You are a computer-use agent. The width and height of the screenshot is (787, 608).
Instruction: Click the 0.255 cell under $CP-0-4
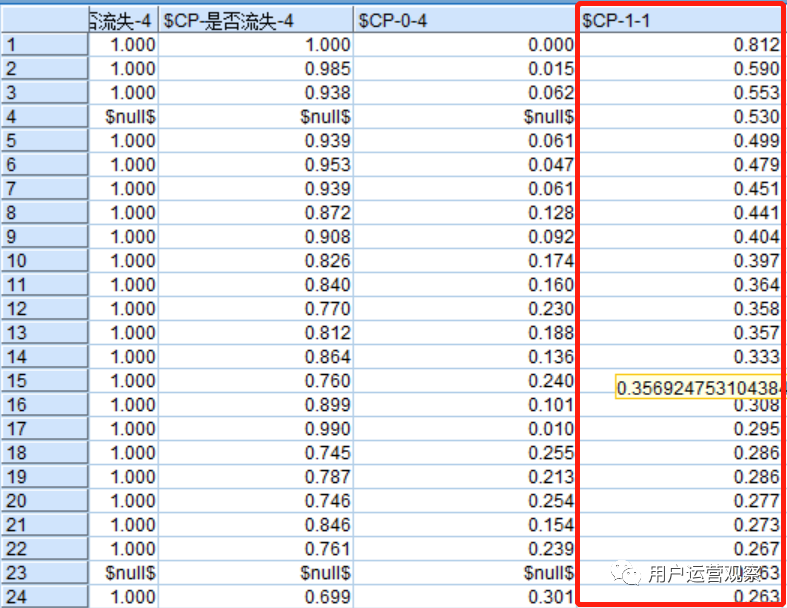[465, 453]
